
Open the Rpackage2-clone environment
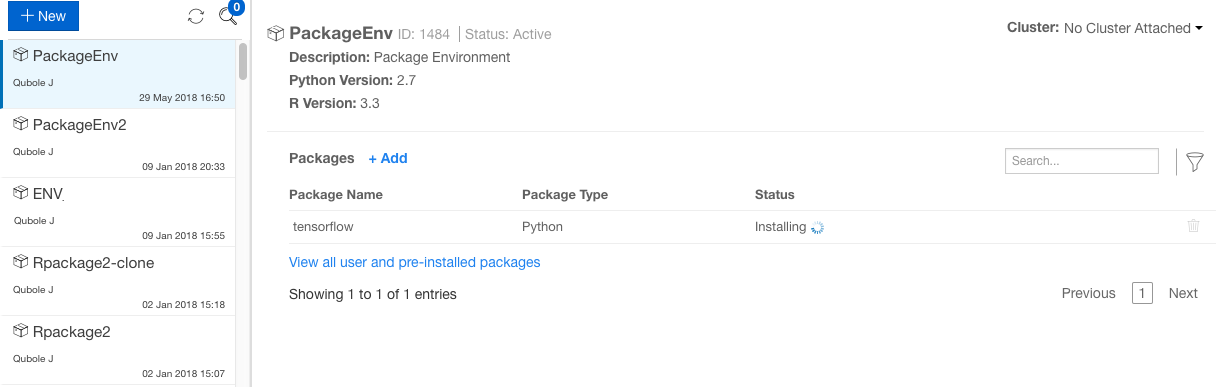point(118,281)
